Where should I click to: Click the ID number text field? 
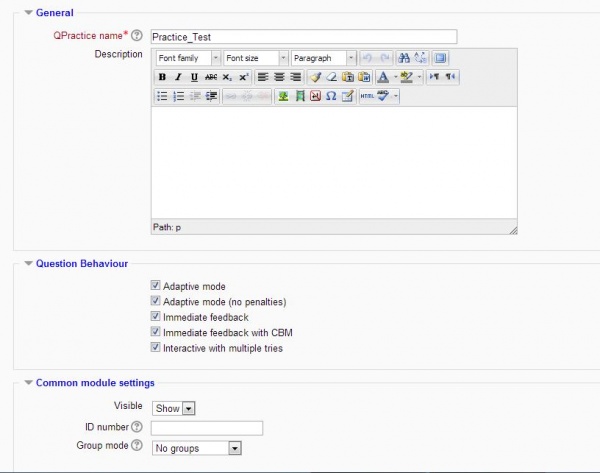point(207,428)
